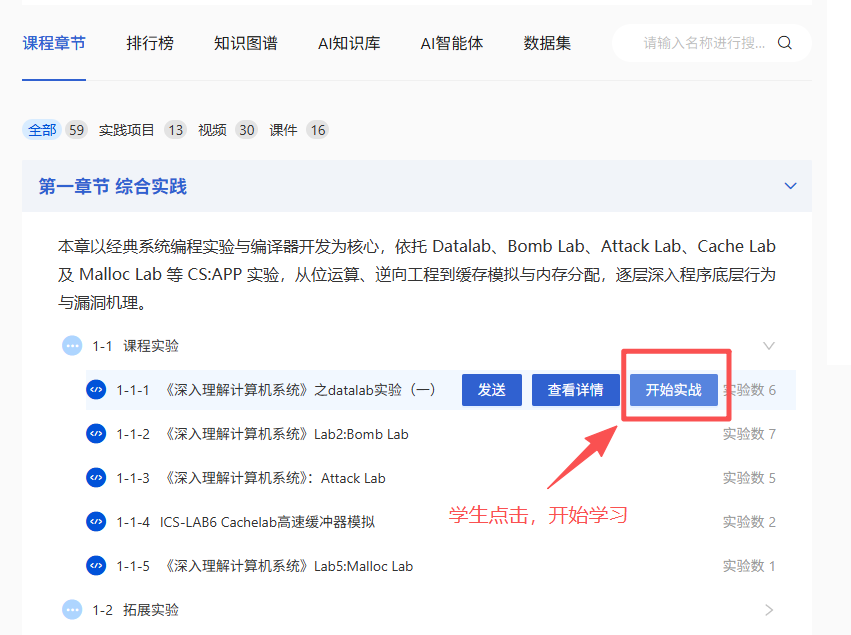Click code icon beside 1-1-3 Attack Lab
This screenshot has height=635, width=851.
(x=96, y=478)
